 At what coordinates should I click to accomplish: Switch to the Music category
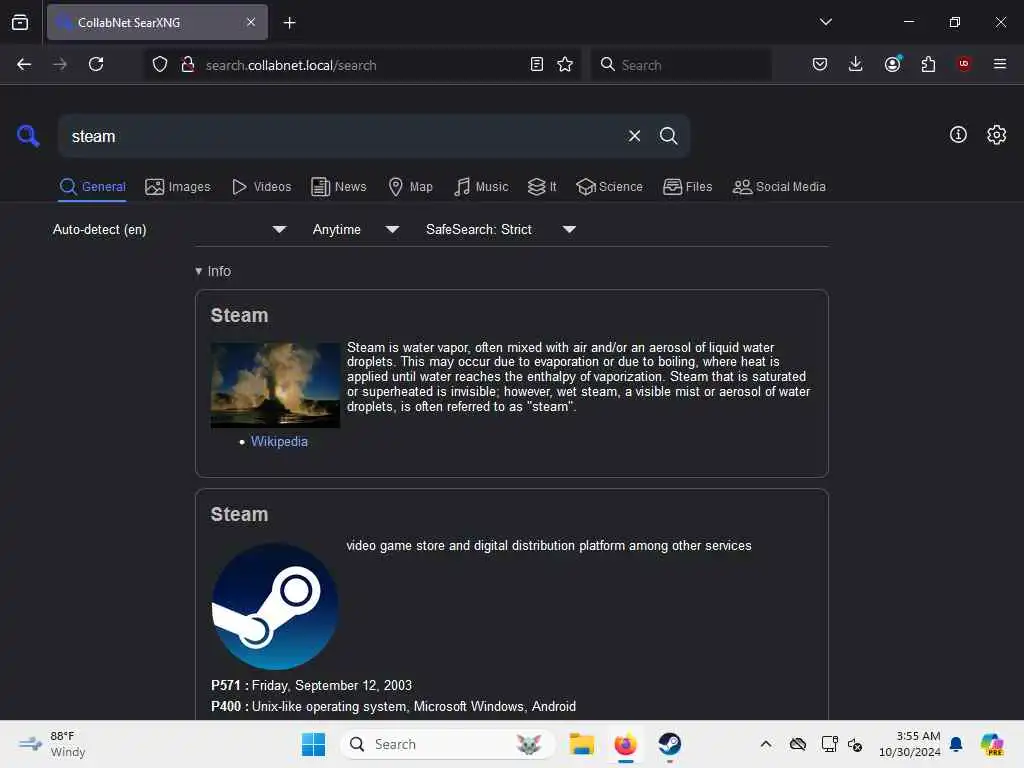pyautogui.click(x=481, y=187)
